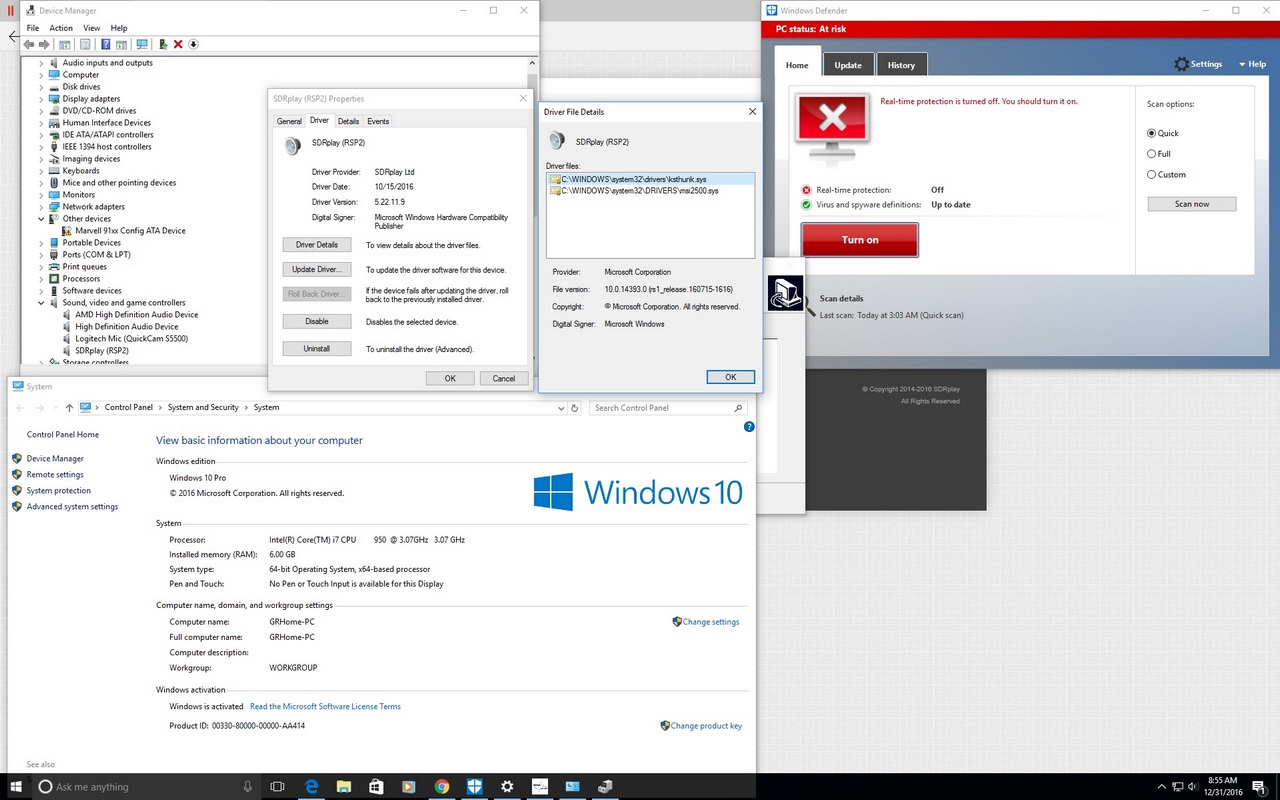Open Settings gear icon on the taskbar
Viewport: 1280px width, 800px height.
(x=507, y=787)
